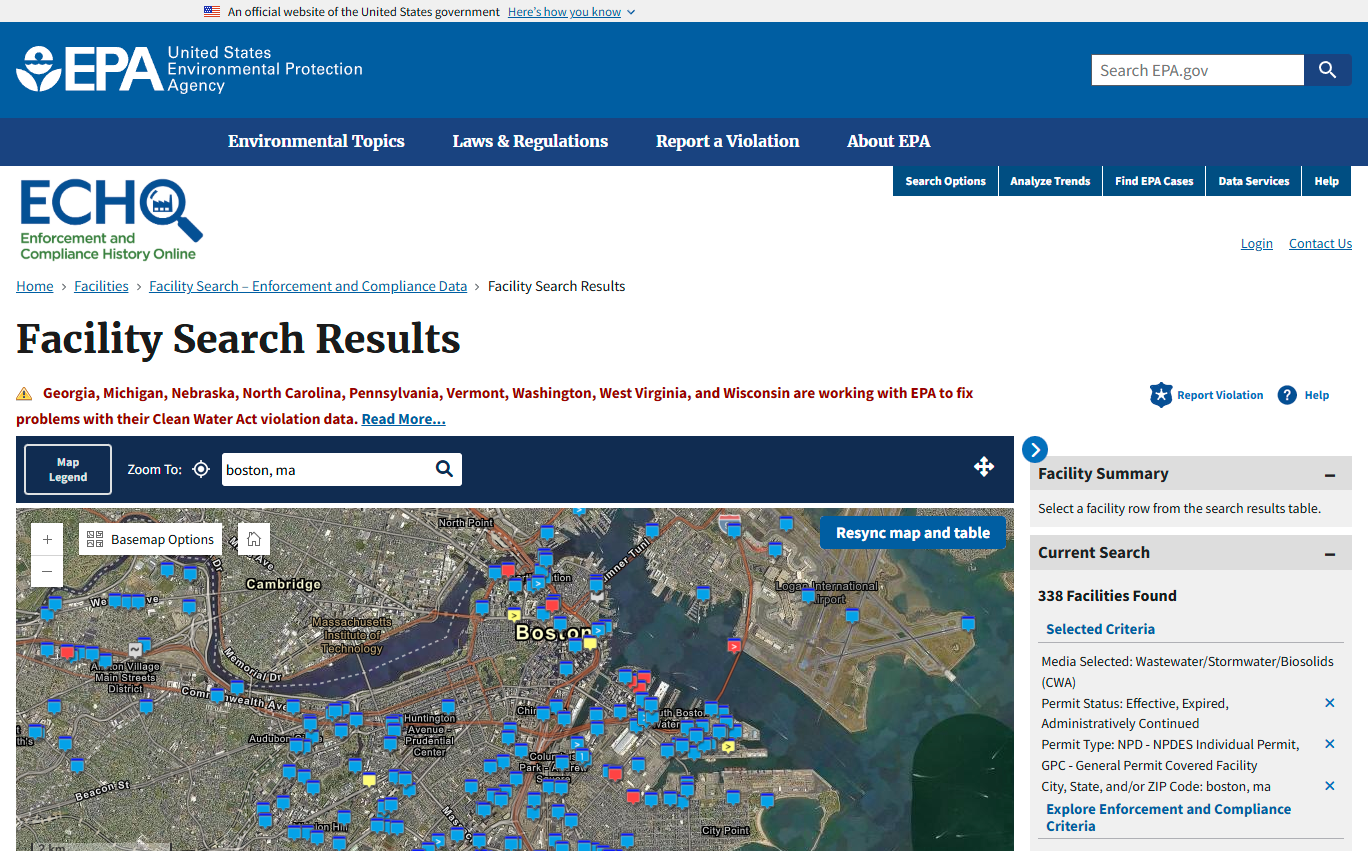Image resolution: width=1368 pixels, height=851 pixels.
Task: Open Basemap Options menu
Action: 151,539
